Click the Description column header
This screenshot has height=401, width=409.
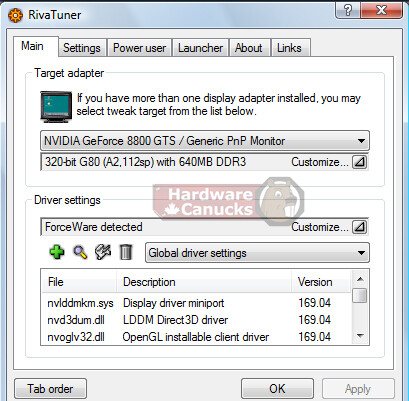(x=204, y=282)
